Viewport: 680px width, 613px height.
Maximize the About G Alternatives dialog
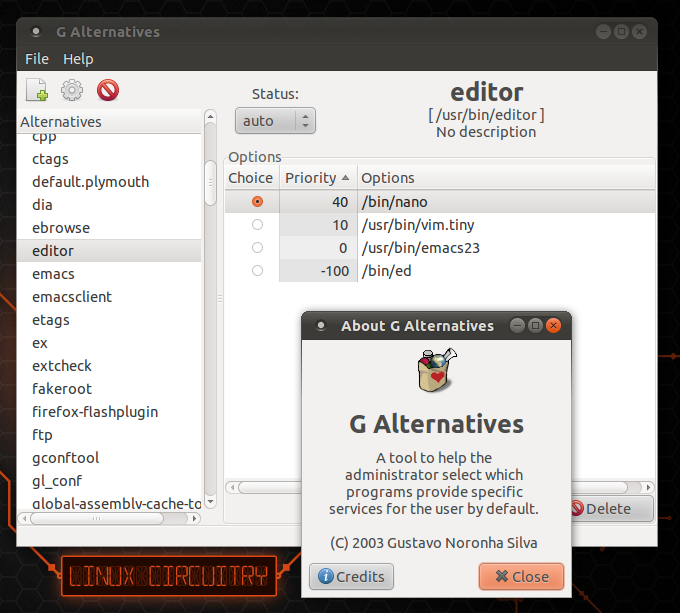coord(535,326)
